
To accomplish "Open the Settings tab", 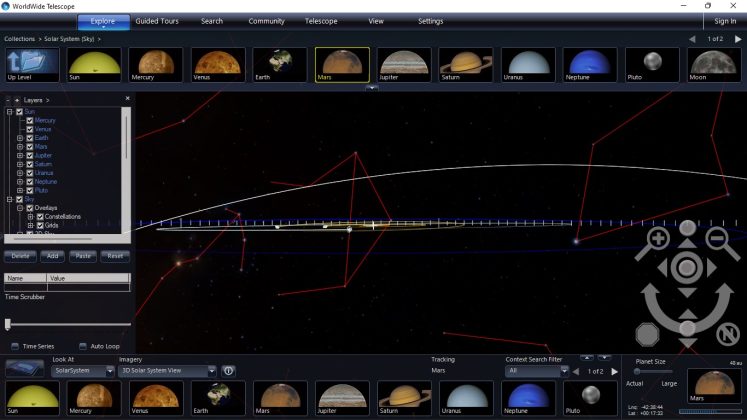I will coord(430,21).
